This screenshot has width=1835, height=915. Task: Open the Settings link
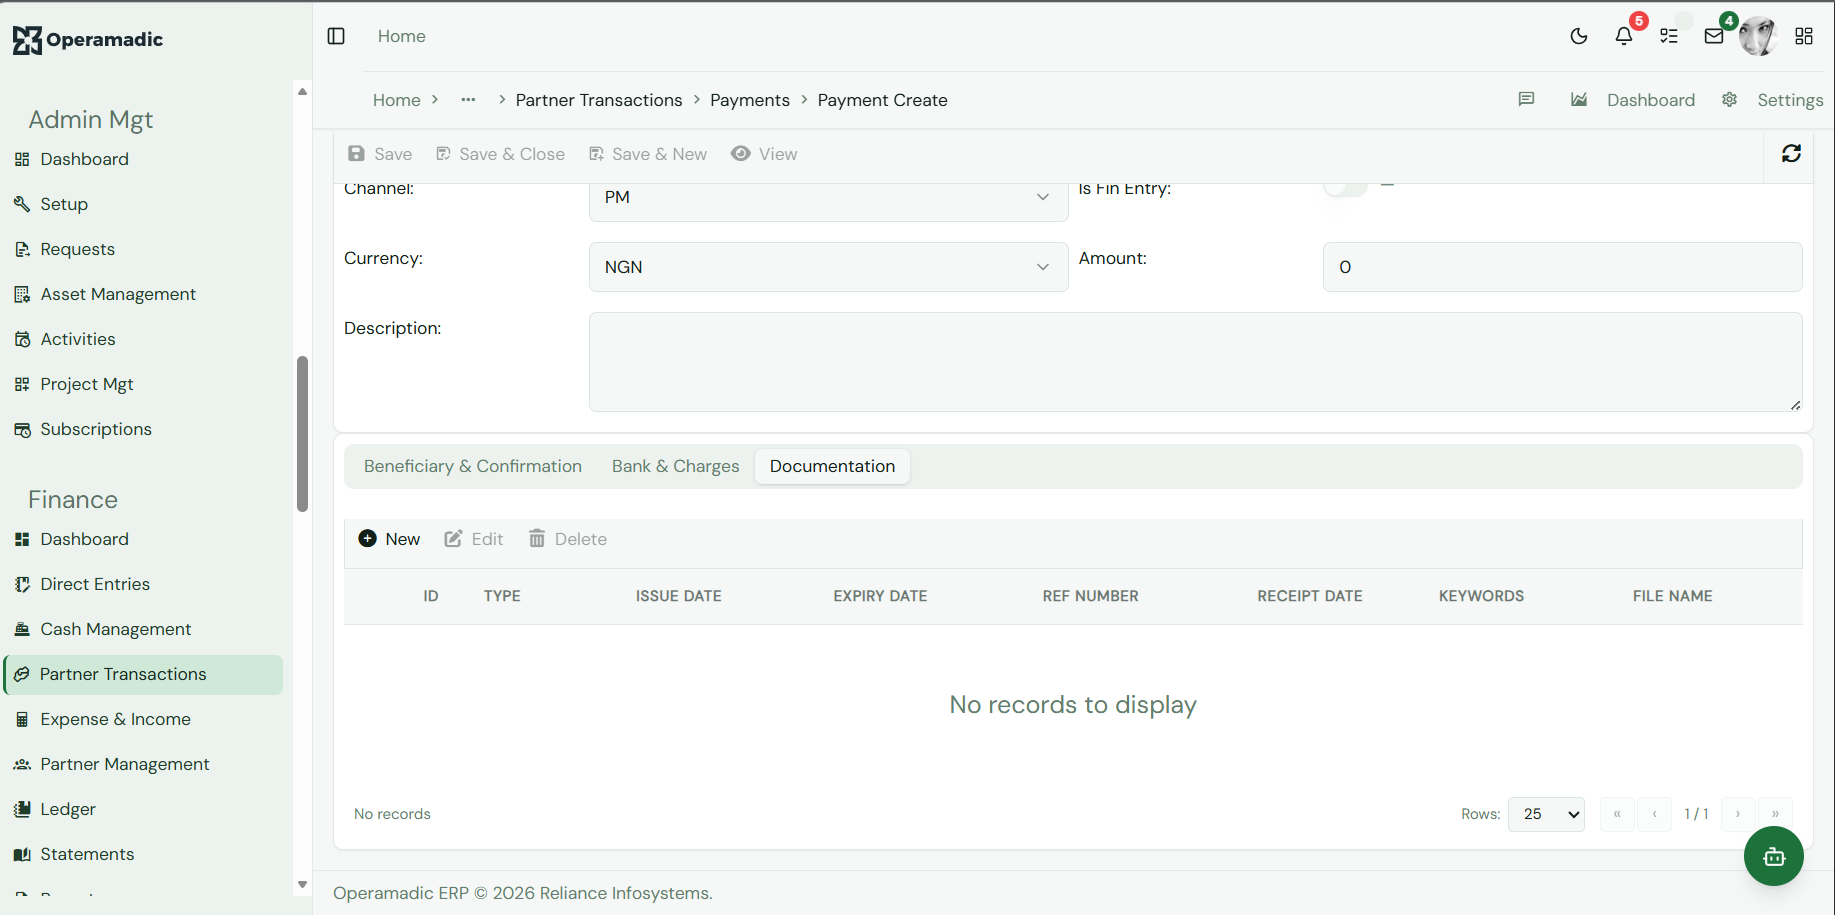(x=1790, y=100)
